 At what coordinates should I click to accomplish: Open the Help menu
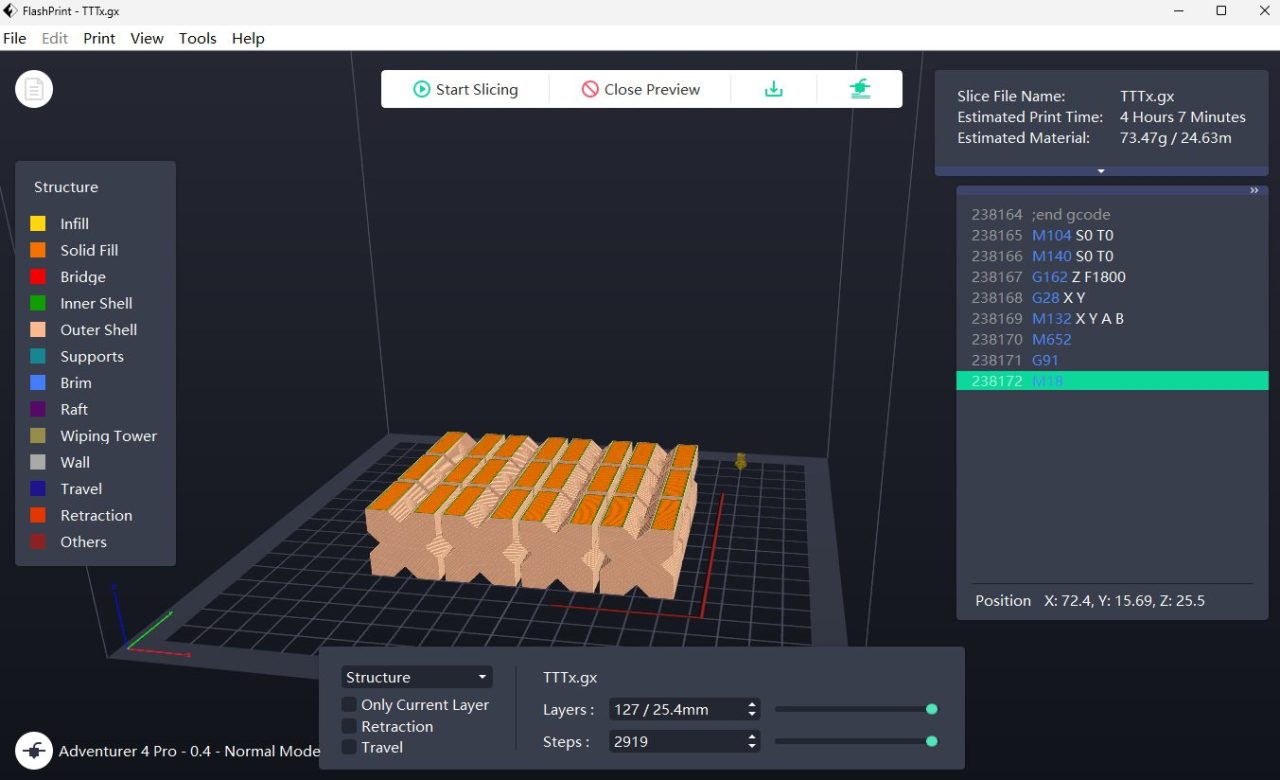[x=248, y=38]
